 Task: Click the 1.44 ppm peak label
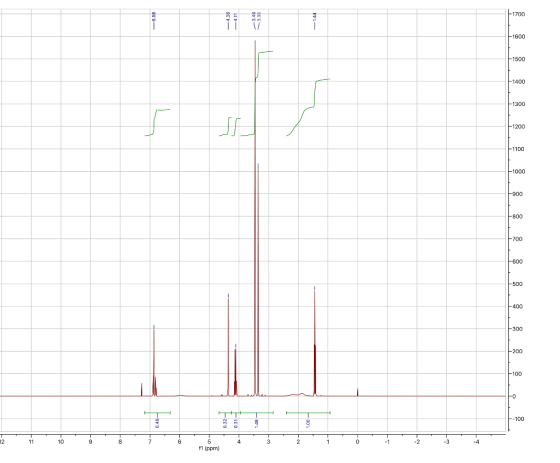tap(315, 16)
